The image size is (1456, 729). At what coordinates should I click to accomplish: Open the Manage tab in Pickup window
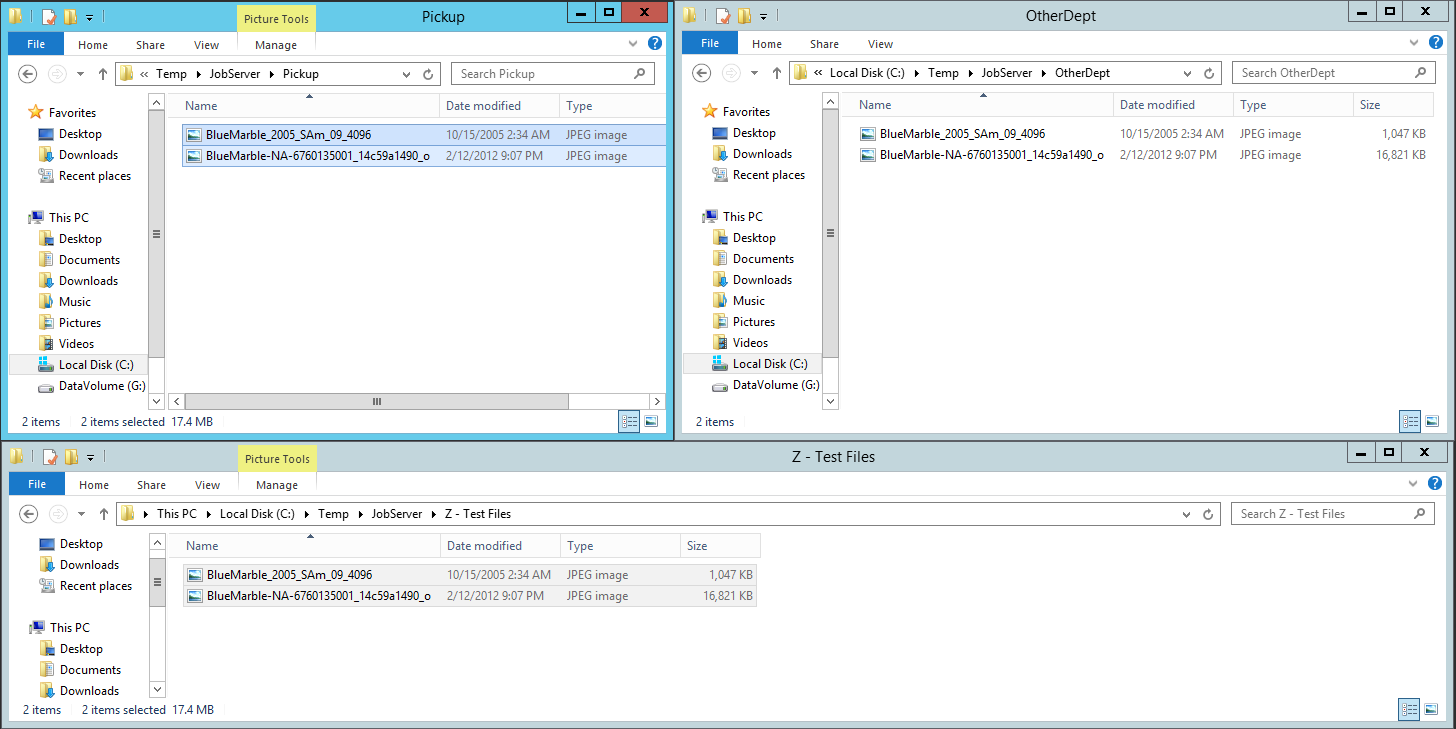coord(276,45)
